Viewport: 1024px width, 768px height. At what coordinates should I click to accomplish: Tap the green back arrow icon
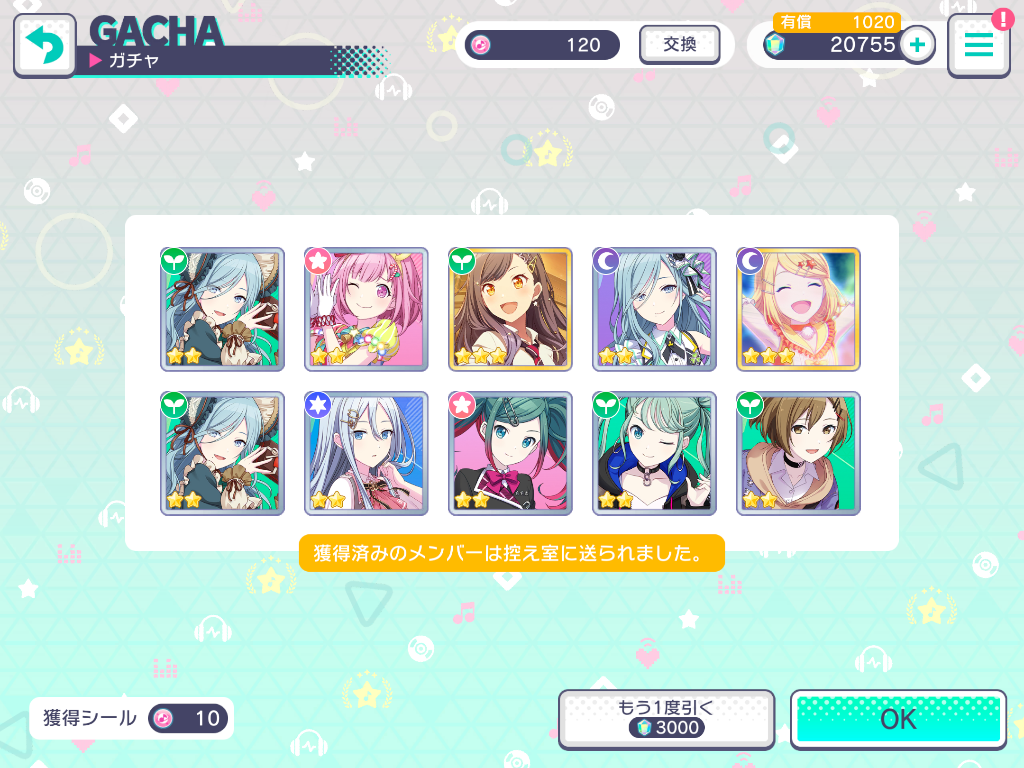point(44,46)
